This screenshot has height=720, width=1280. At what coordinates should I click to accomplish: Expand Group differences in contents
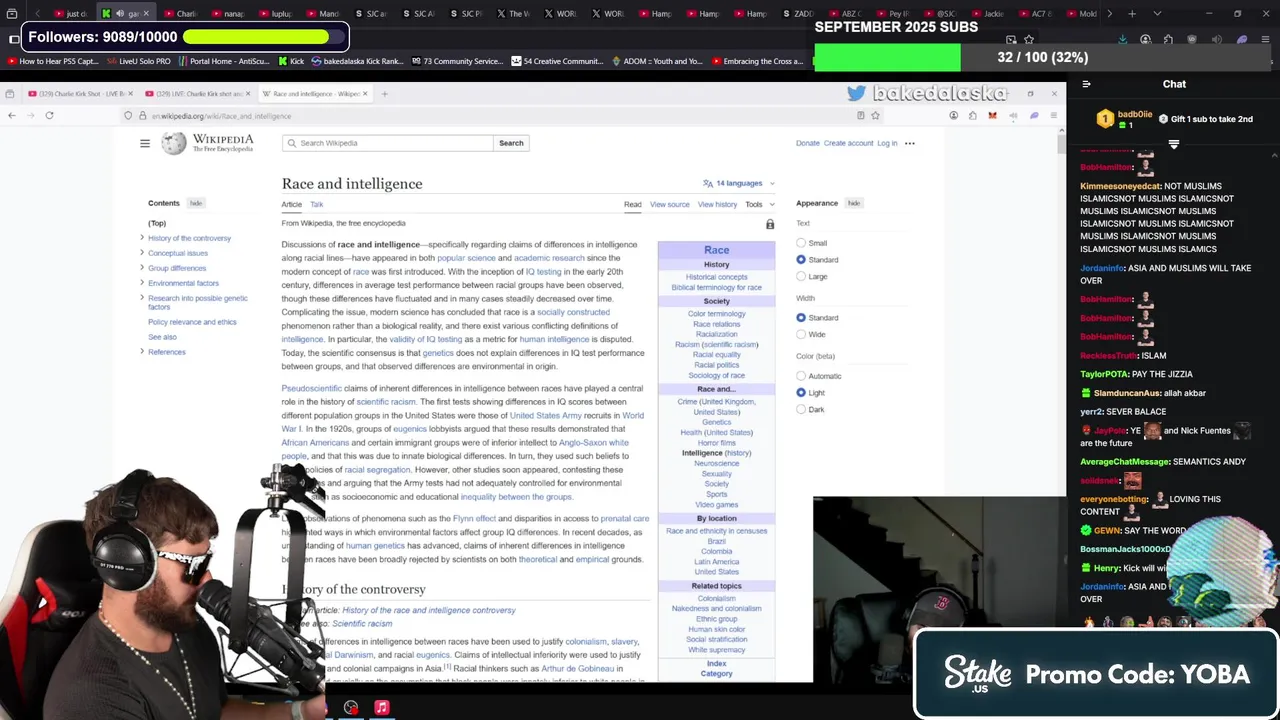coord(142,268)
